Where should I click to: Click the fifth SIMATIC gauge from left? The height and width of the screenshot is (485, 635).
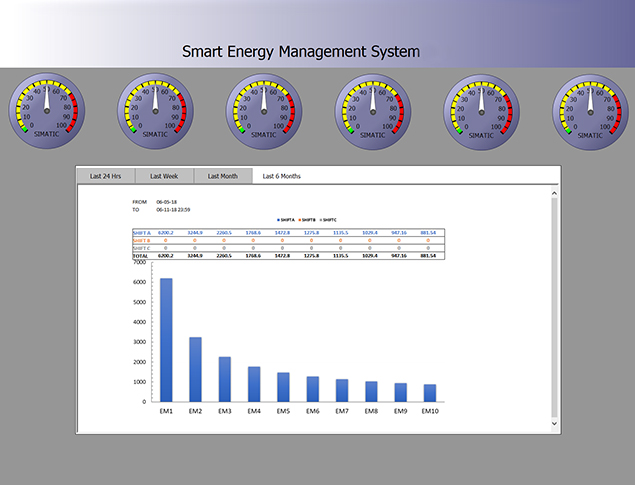coord(481,110)
